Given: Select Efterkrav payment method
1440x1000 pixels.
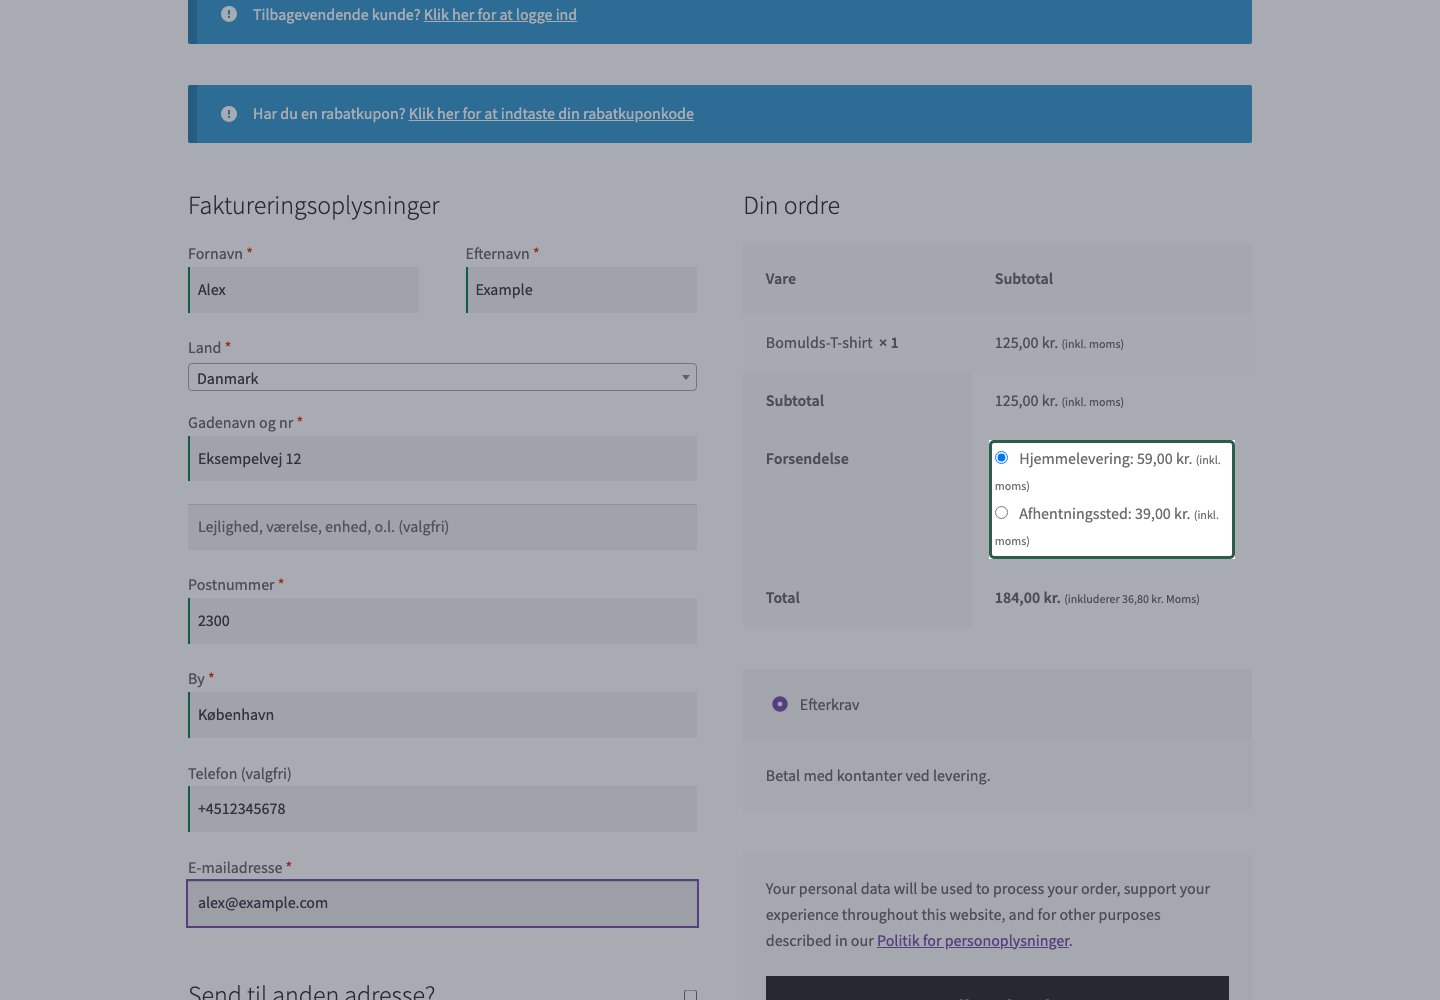Looking at the screenshot, I should (x=780, y=704).
